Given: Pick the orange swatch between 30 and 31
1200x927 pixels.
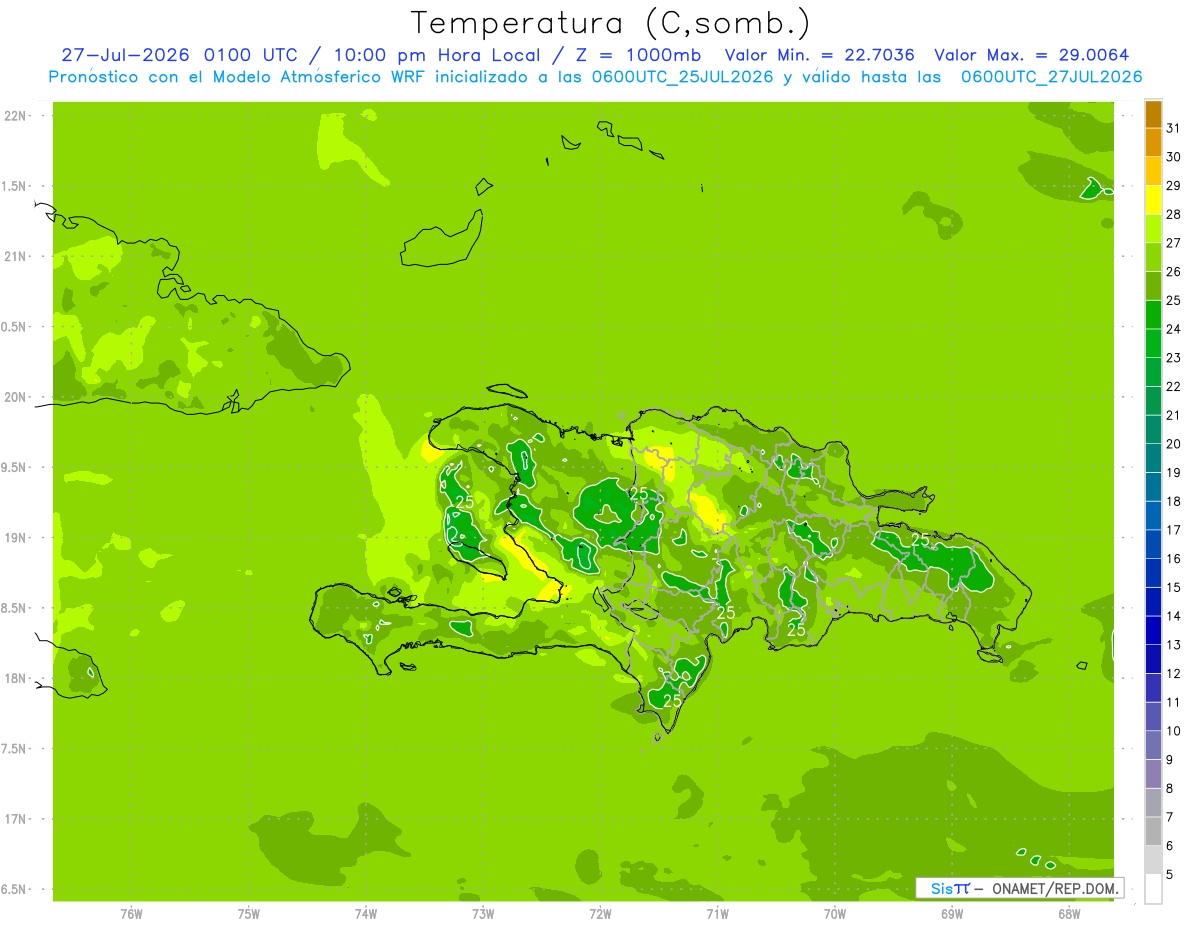Looking at the screenshot, I should (x=1153, y=142).
